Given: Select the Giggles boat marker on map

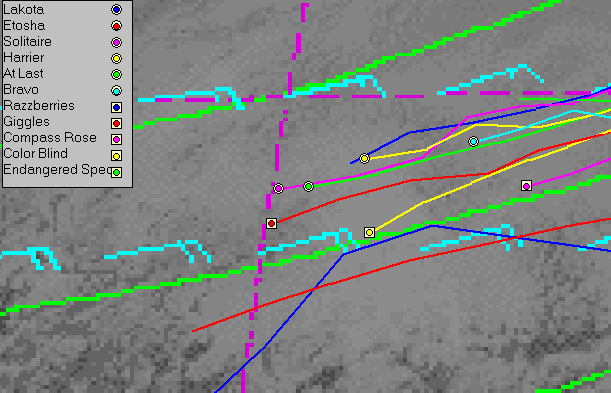Looking at the screenshot, I should tap(271, 223).
